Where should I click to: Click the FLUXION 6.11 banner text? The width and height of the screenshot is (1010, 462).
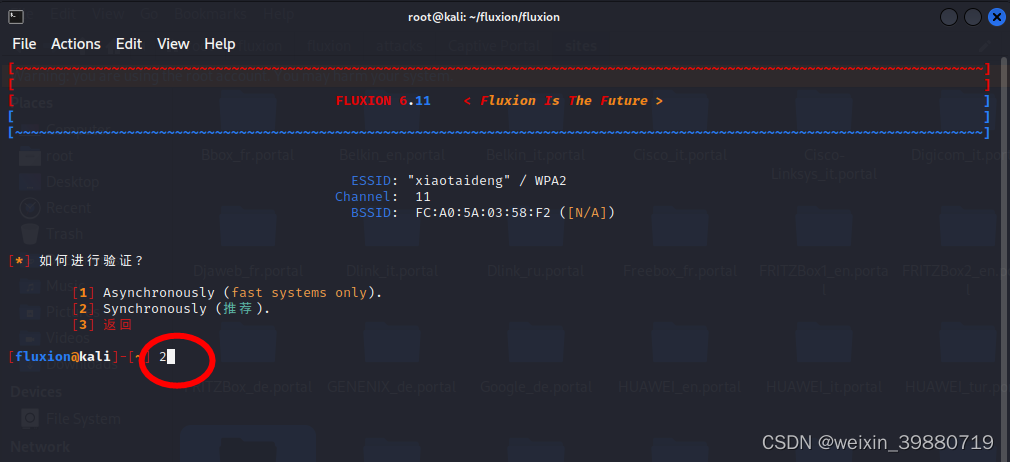coord(383,101)
